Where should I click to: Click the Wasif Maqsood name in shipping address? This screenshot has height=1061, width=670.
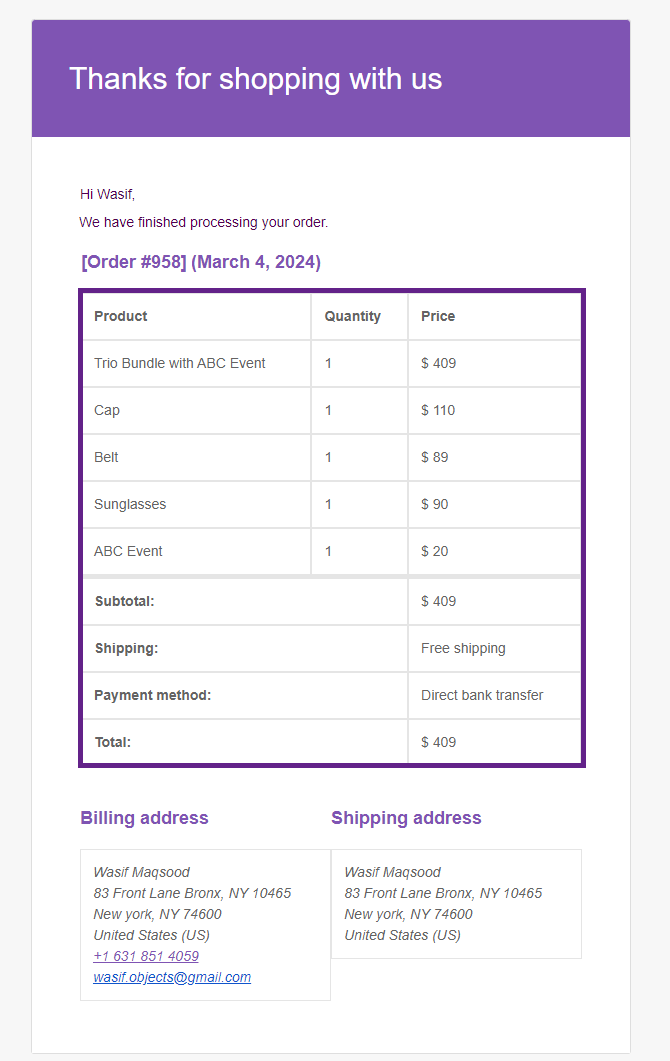(x=393, y=872)
